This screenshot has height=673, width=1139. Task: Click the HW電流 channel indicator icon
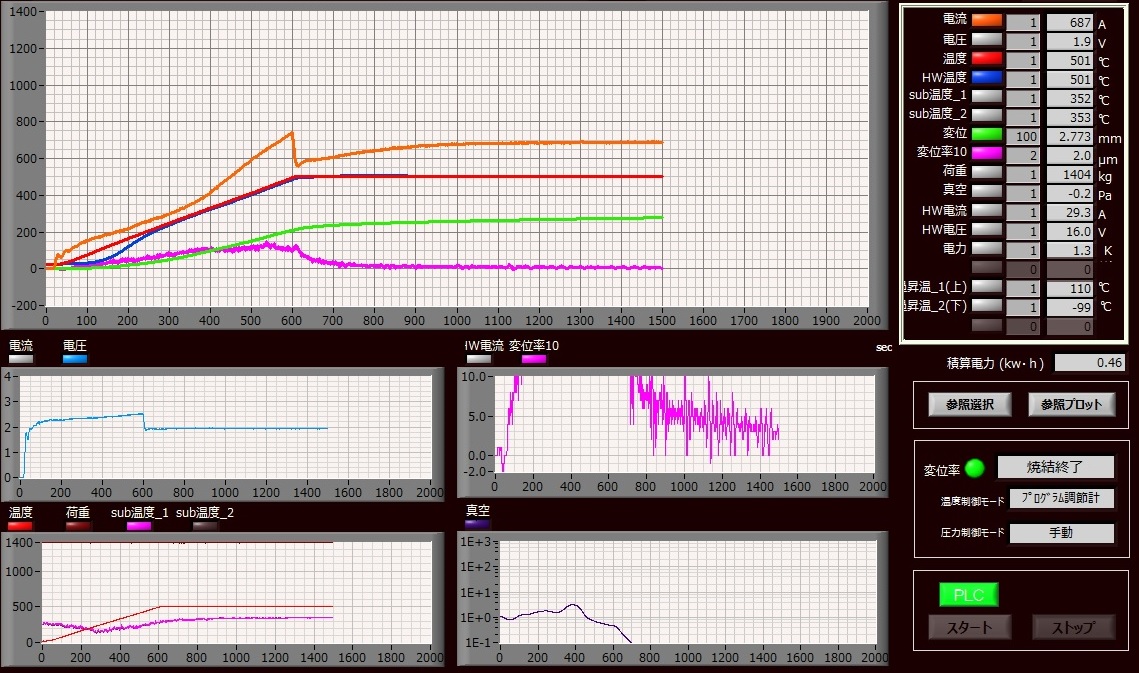pos(985,210)
